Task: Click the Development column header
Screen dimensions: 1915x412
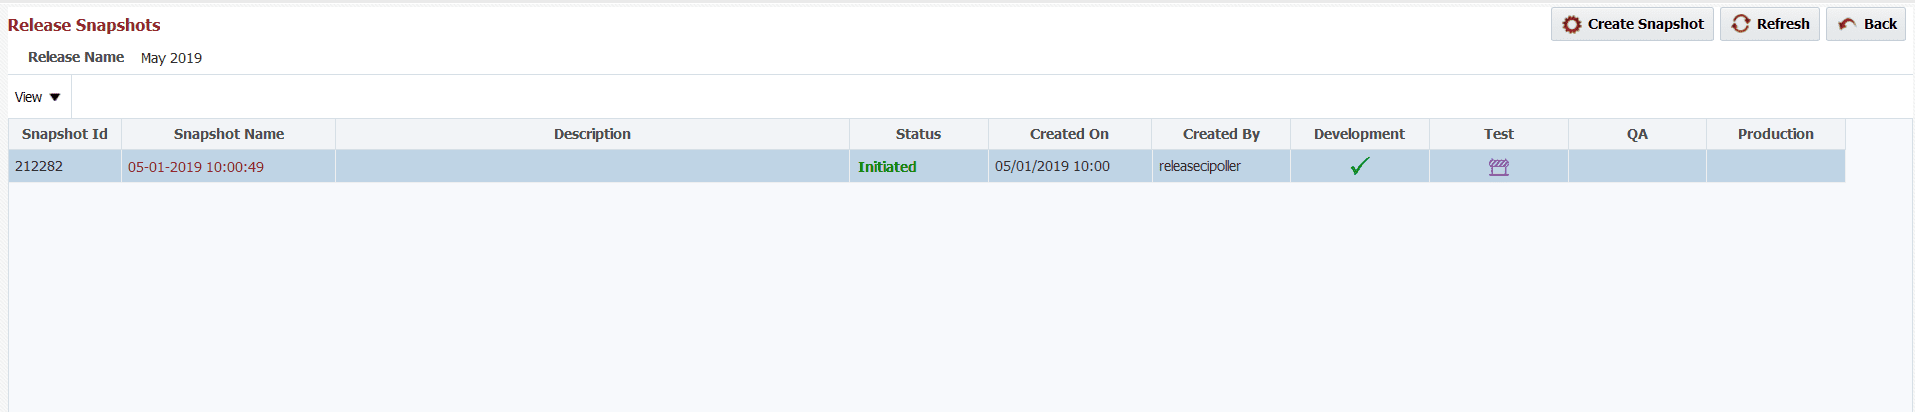Action: point(1359,134)
